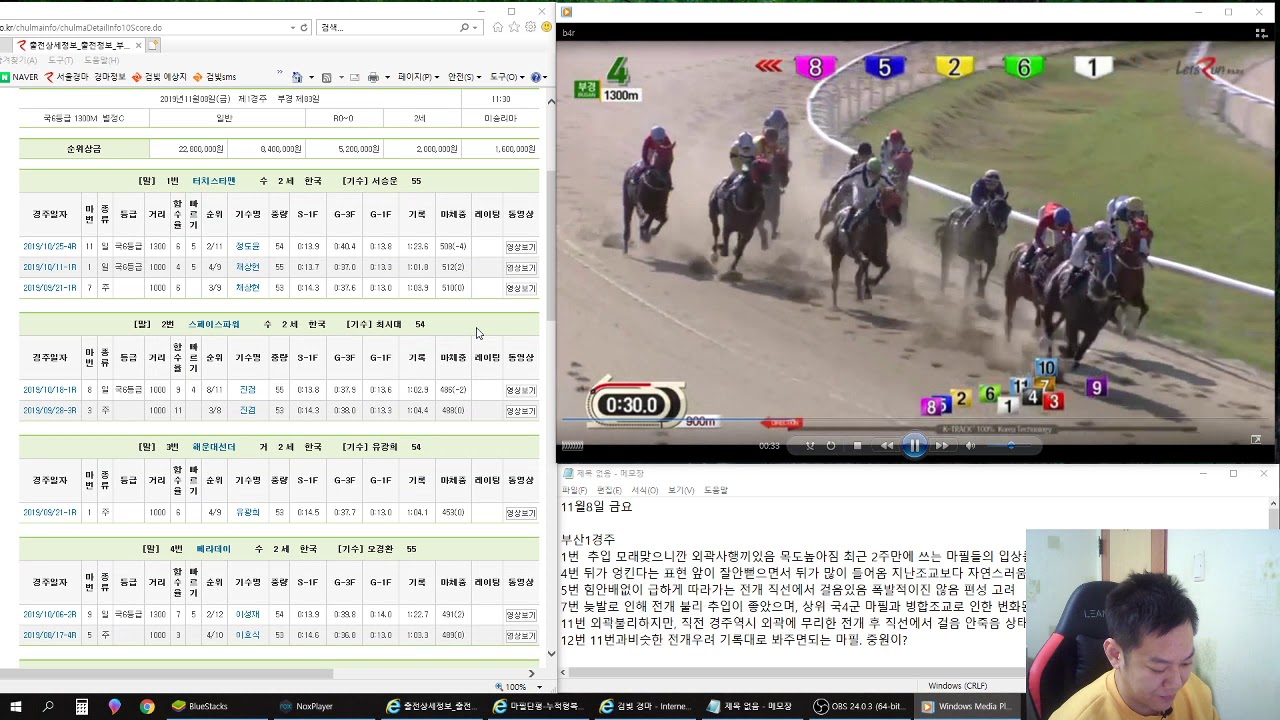Rewind the race video
This screenshot has height=720, width=1280.
pos(887,446)
